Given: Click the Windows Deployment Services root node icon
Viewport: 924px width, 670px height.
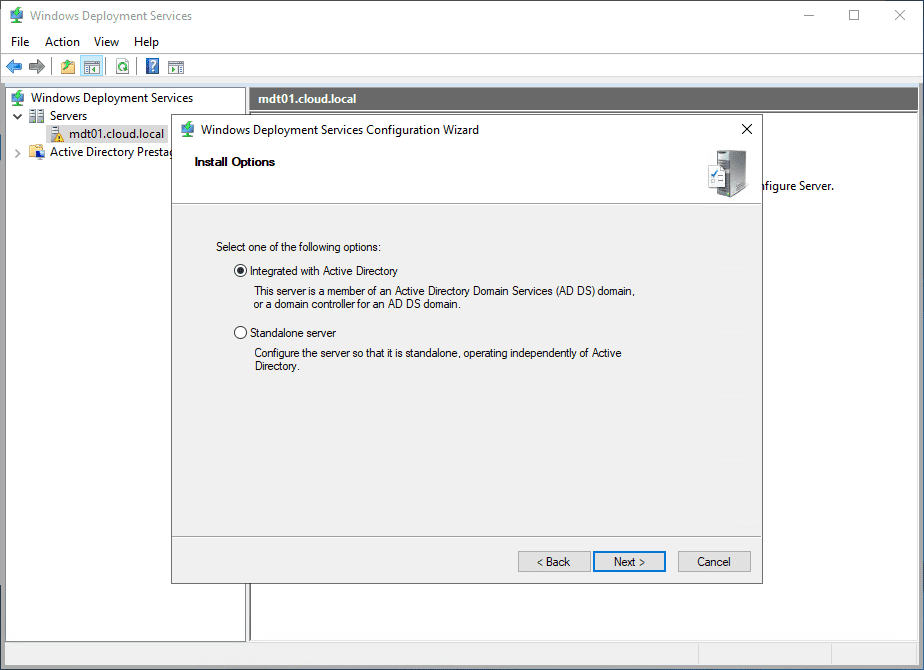Looking at the screenshot, I should 18,98.
